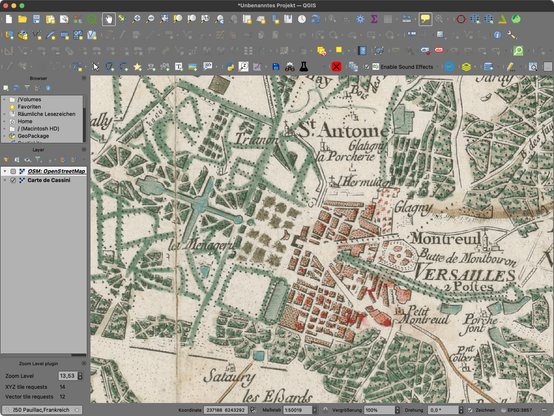Select the Carte de Cassini layer name
554x416 pixels.
coord(49,180)
